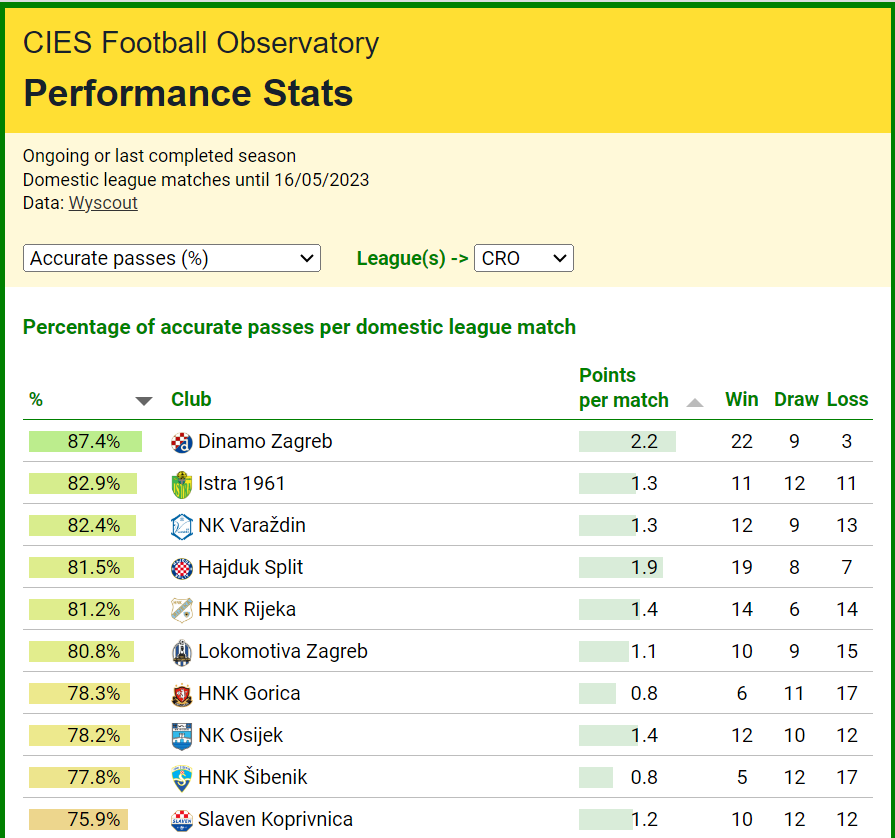This screenshot has height=838, width=895.
Task: Open the Accurate passes (%) metric dropdown
Action: point(171,258)
